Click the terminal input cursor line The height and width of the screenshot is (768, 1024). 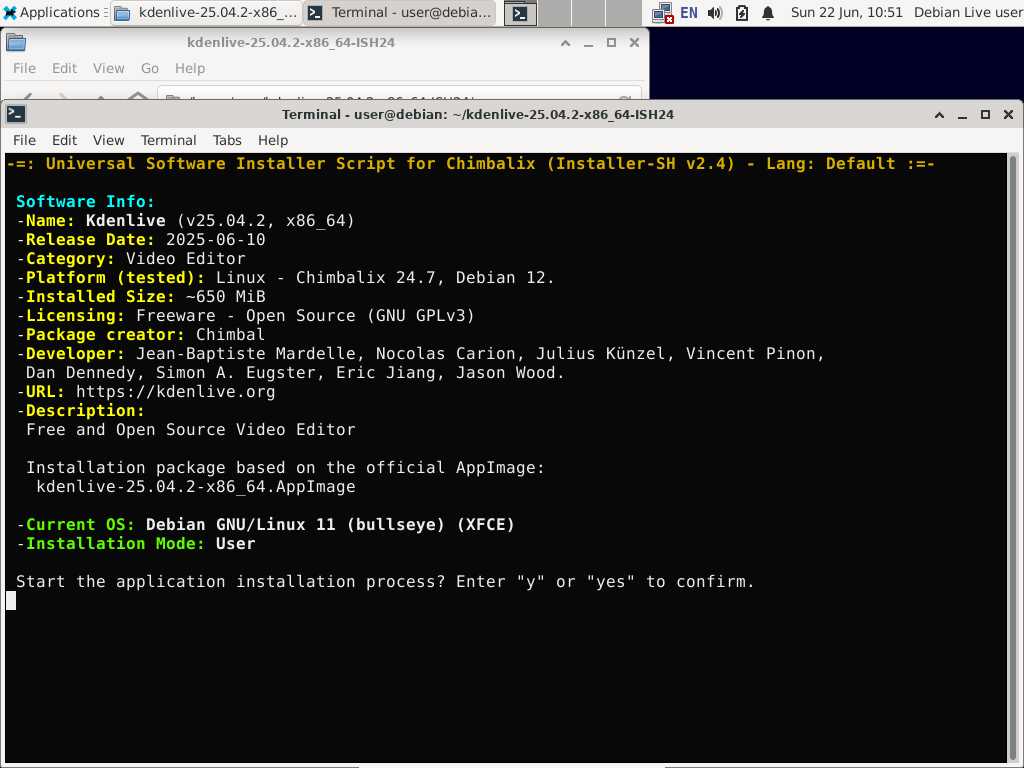point(11,600)
